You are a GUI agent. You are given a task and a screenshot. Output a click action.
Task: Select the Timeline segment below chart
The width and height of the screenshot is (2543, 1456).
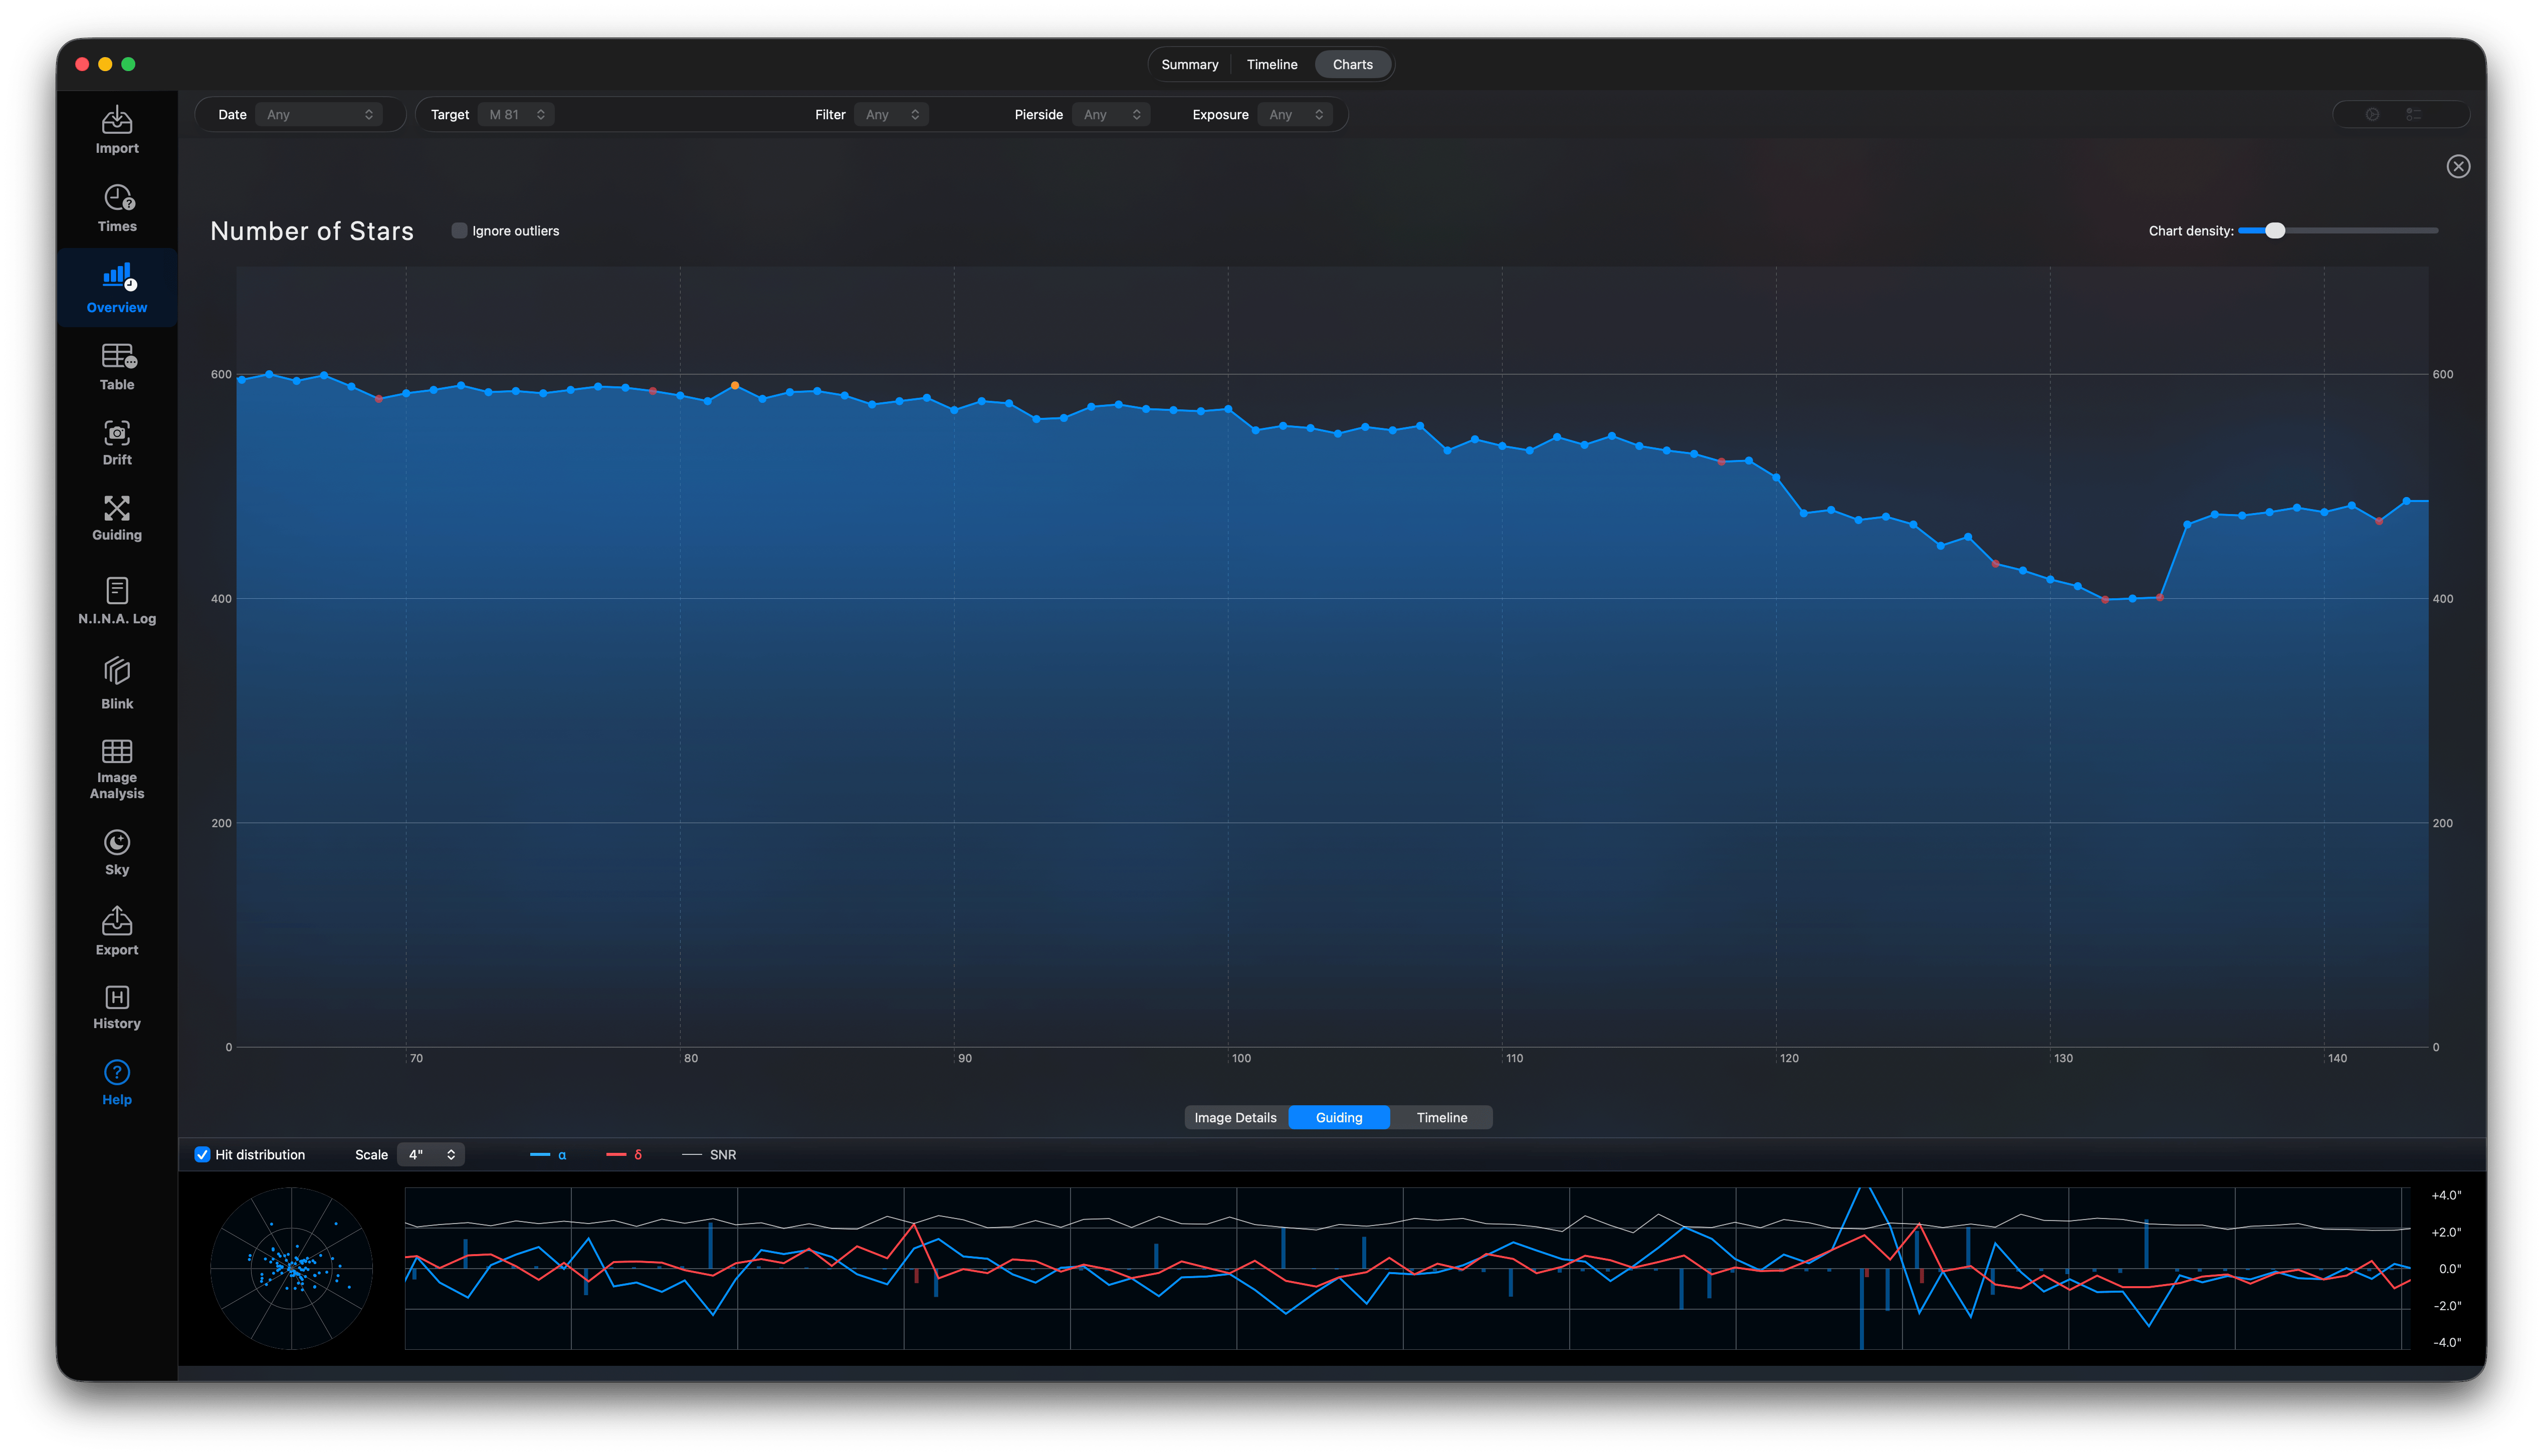pos(1442,1117)
